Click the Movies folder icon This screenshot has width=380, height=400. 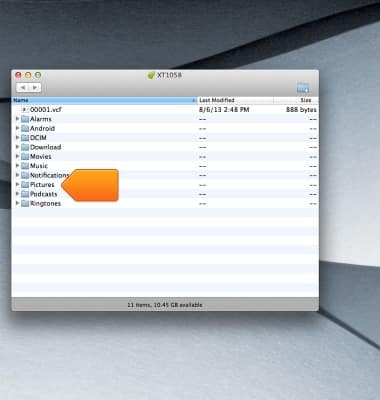pos(25,156)
